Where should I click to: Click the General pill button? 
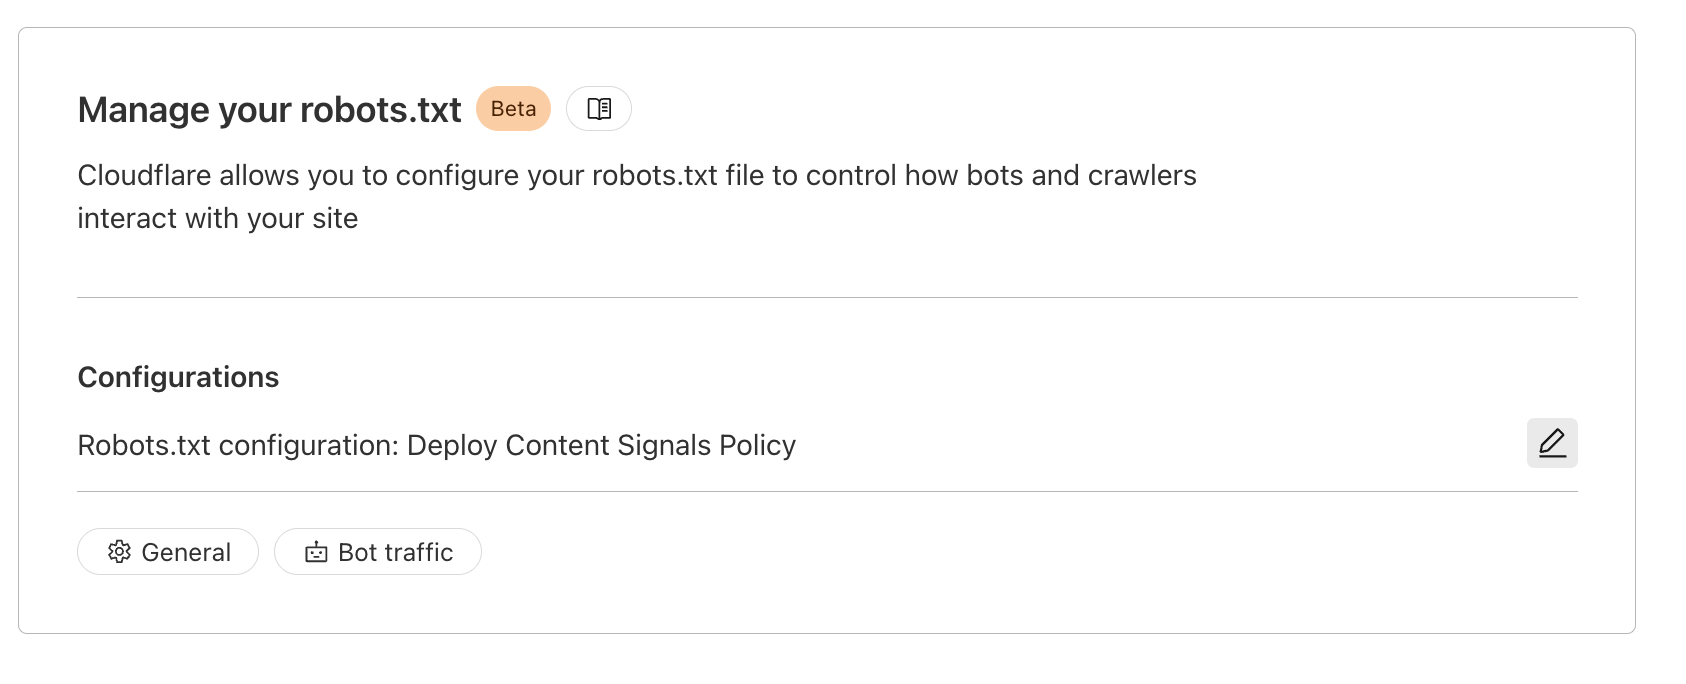(167, 551)
